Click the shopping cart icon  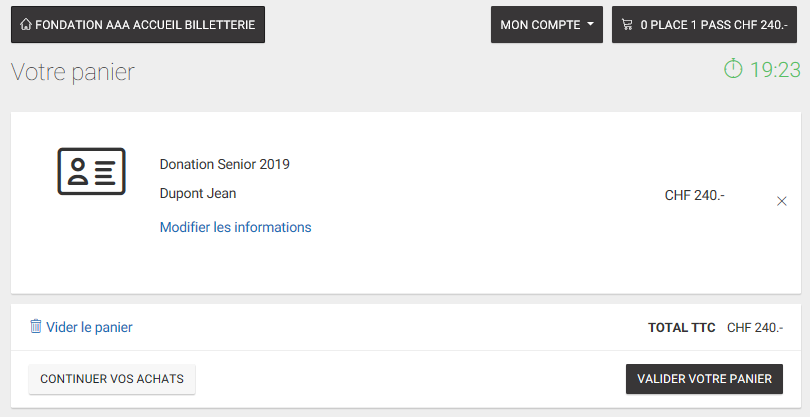pyautogui.click(x=627, y=24)
